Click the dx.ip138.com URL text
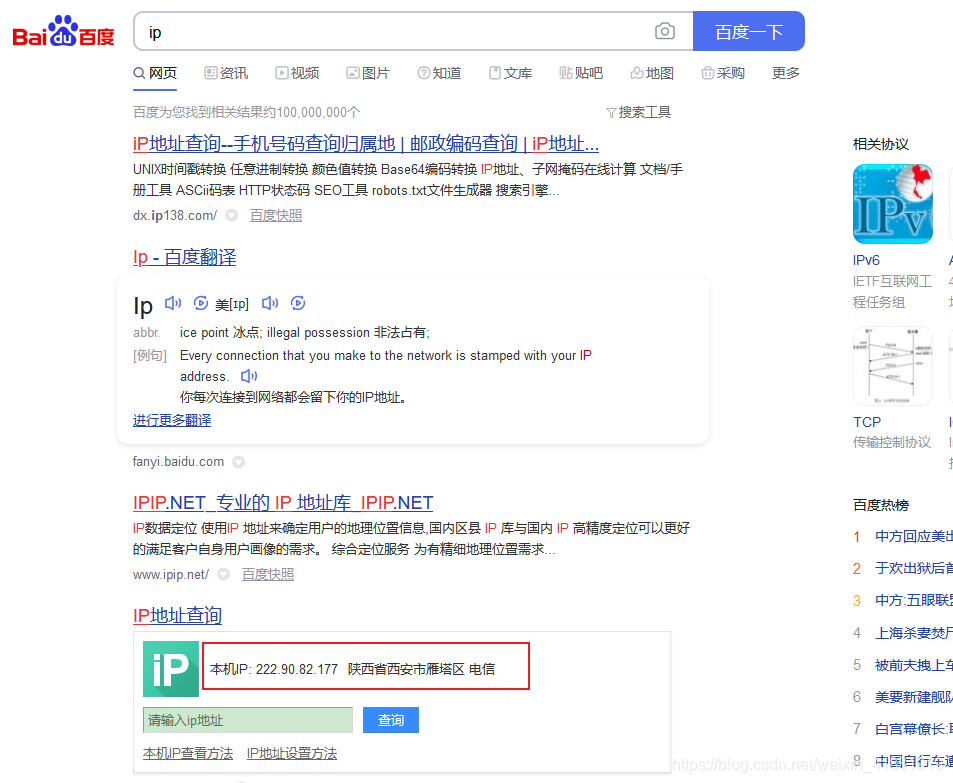Screen dimensions: 953x783 click(x=175, y=215)
